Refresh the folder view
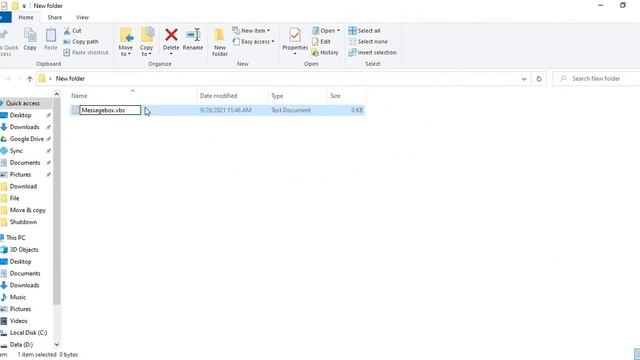This screenshot has width=640, height=360. [x=539, y=79]
